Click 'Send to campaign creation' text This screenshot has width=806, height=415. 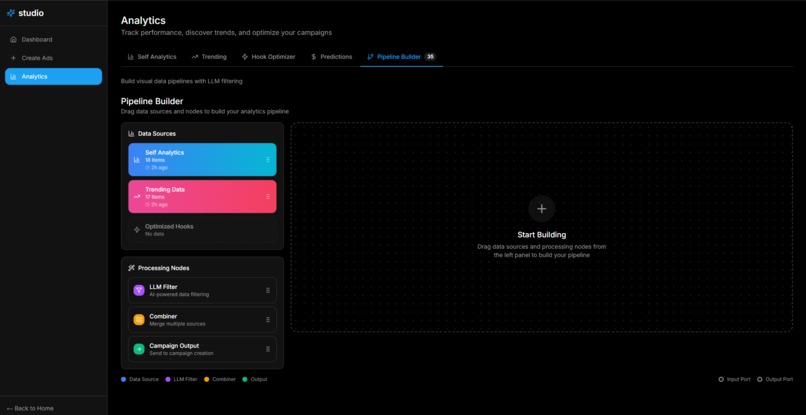pos(181,353)
